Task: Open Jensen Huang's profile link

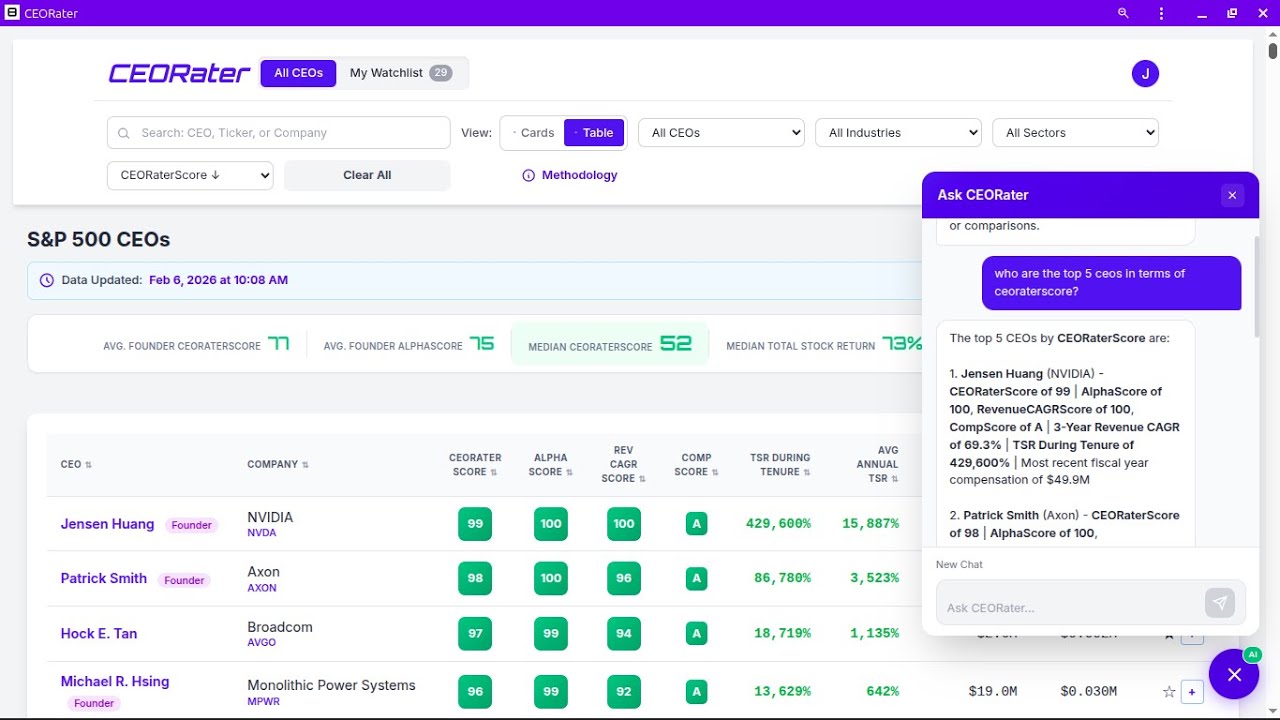Action: [x=107, y=524]
